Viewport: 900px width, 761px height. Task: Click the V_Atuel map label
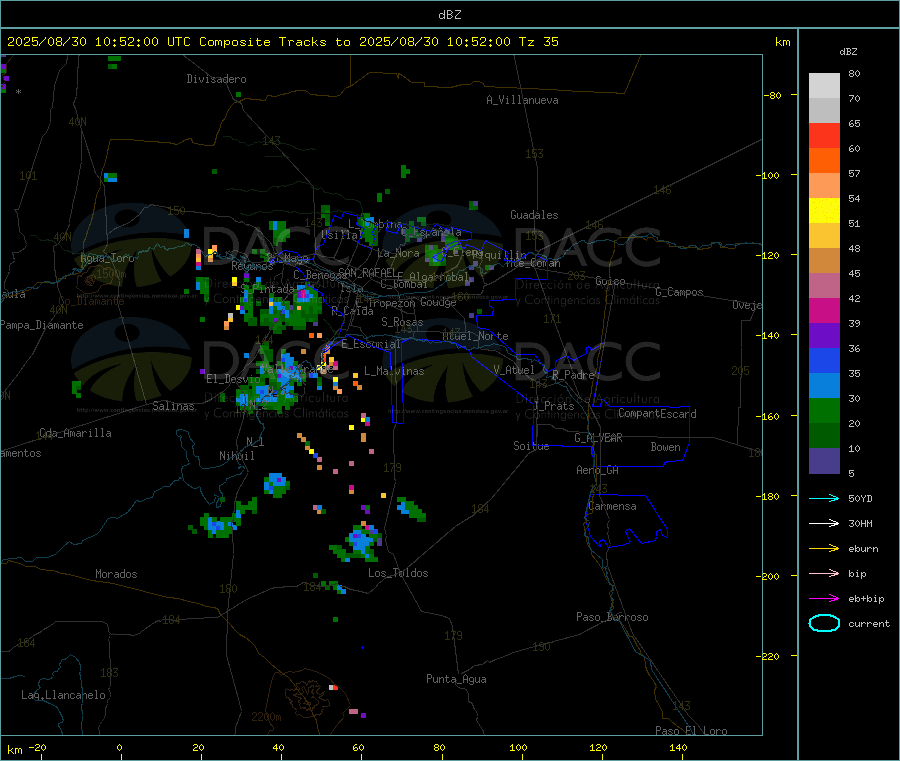[x=514, y=370]
